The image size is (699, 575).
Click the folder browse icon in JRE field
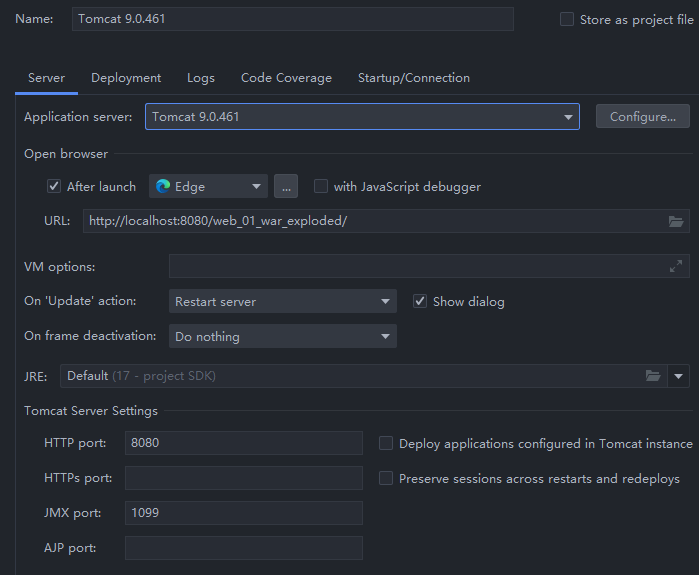click(x=653, y=376)
